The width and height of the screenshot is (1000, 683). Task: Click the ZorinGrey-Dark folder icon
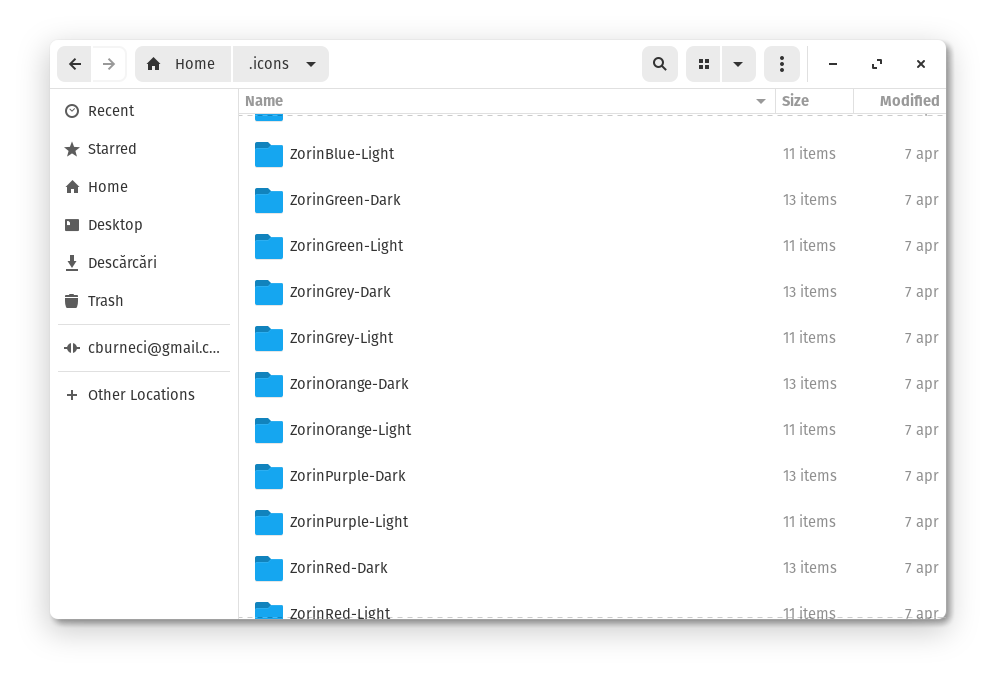[x=268, y=292]
